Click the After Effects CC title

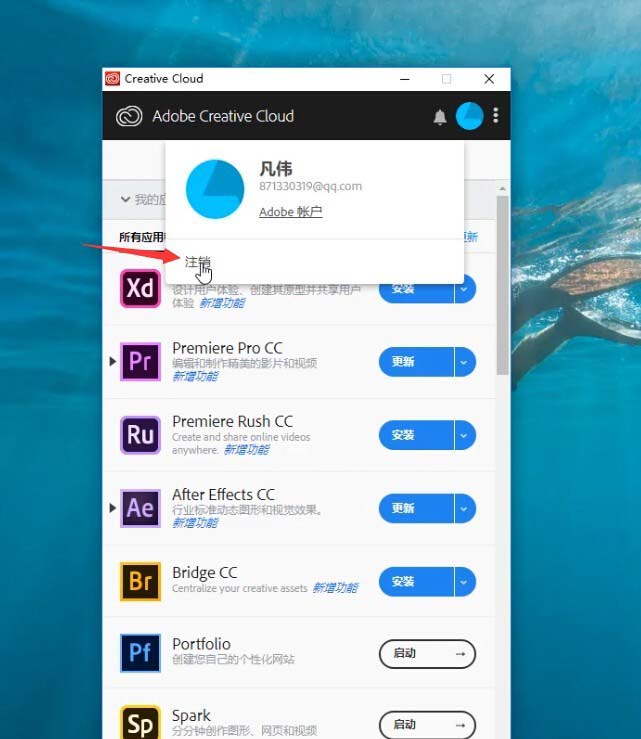tap(223, 495)
